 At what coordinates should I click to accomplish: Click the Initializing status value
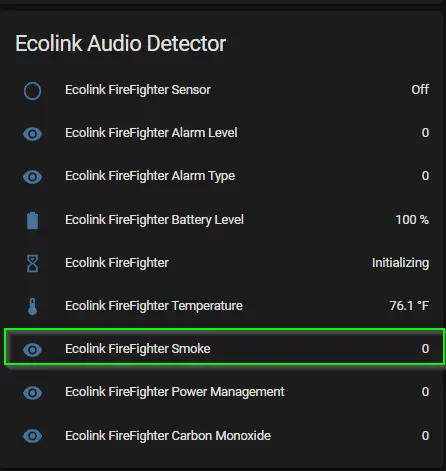(400, 263)
